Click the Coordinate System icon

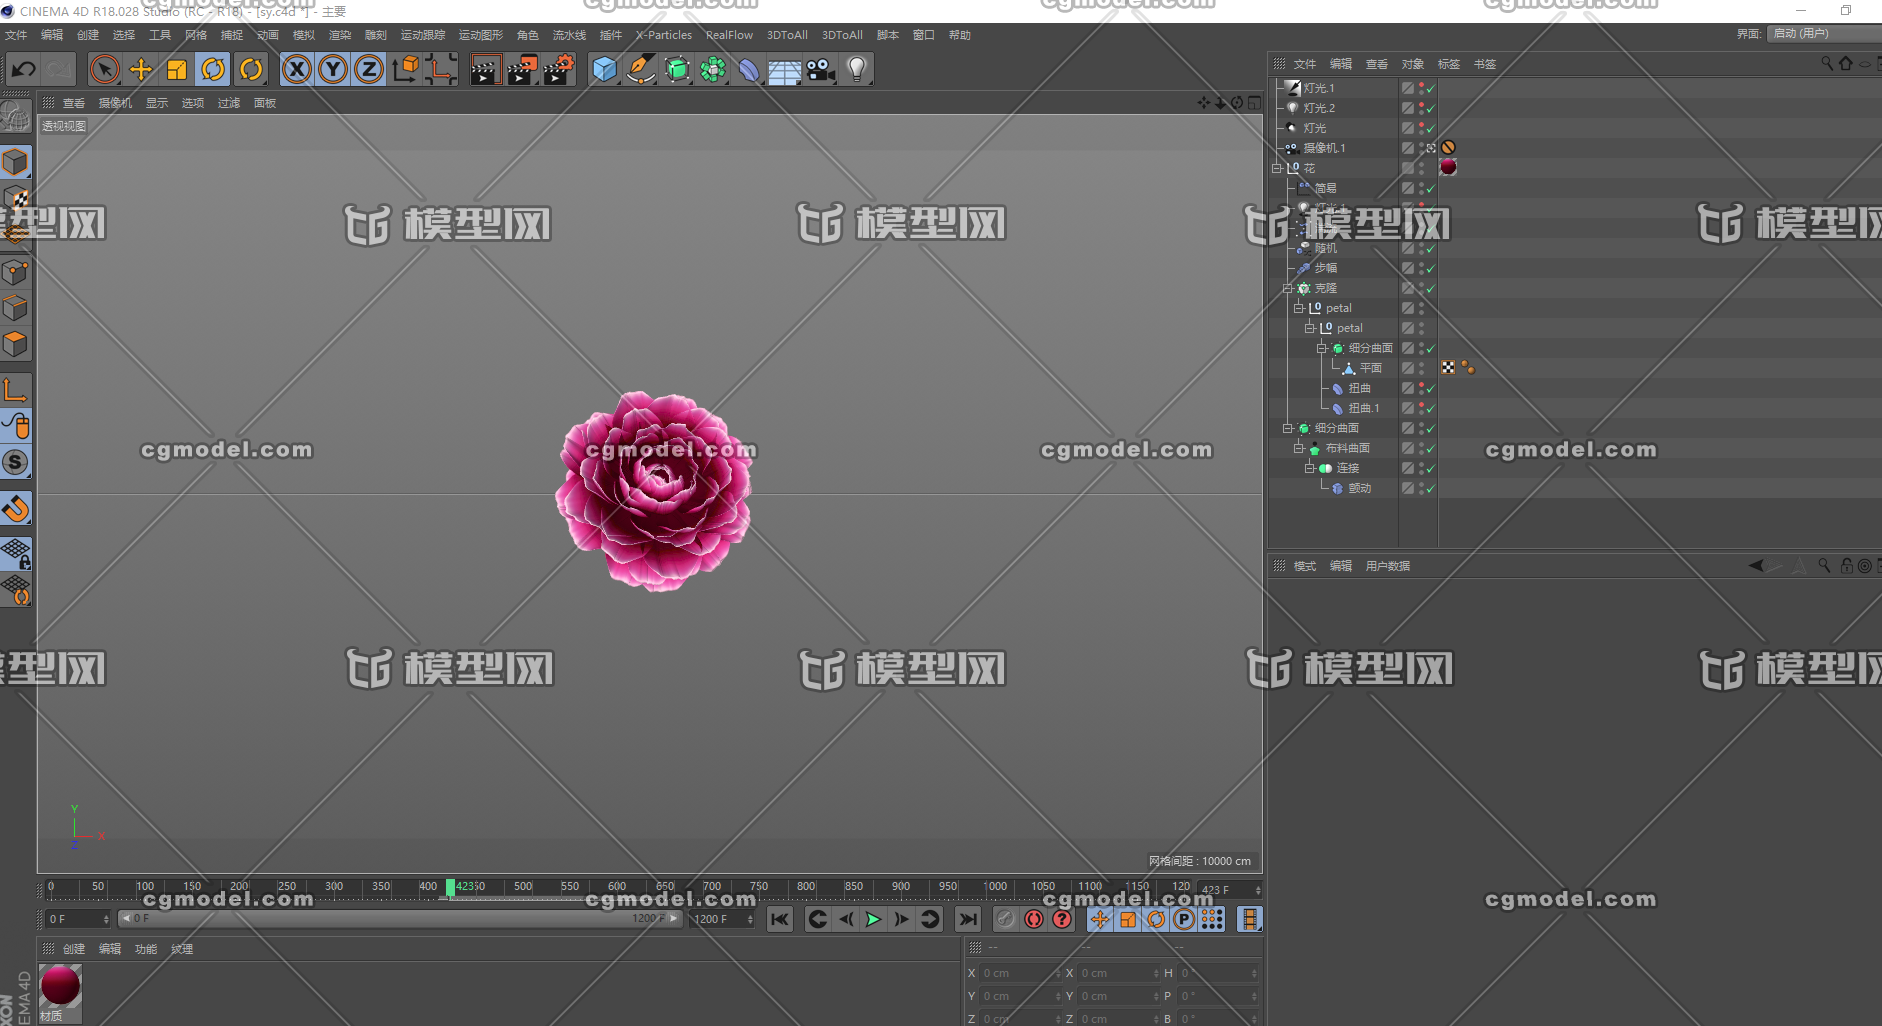coord(405,69)
